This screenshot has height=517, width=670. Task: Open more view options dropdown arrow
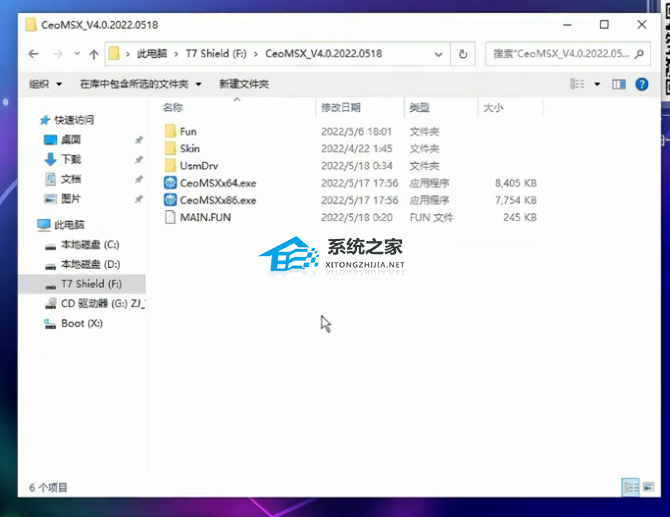click(597, 84)
